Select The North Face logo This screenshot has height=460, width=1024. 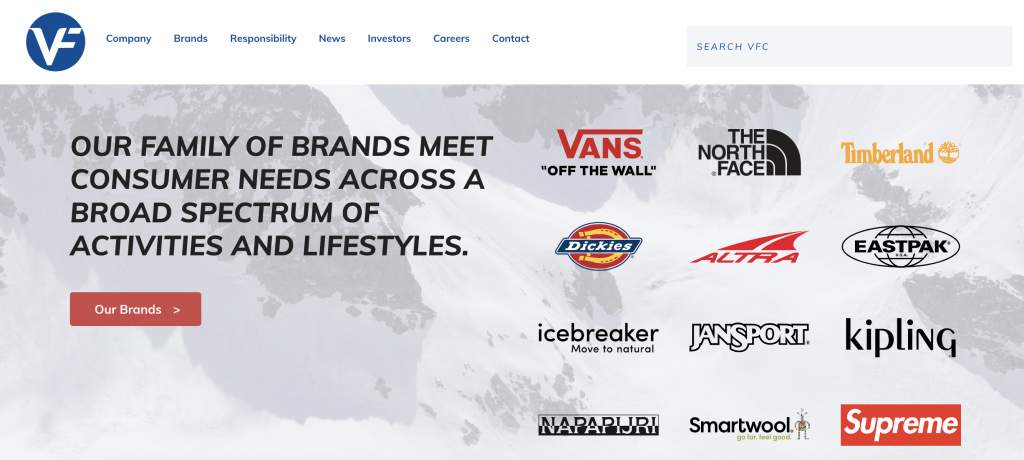click(x=749, y=152)
